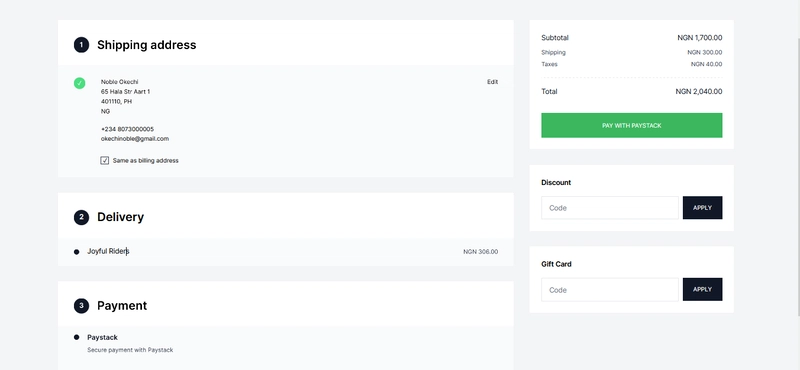The height and width of the screenshot is (370, 800).
Task: Click the Total label in summary
Action: [x=549, y=91]
